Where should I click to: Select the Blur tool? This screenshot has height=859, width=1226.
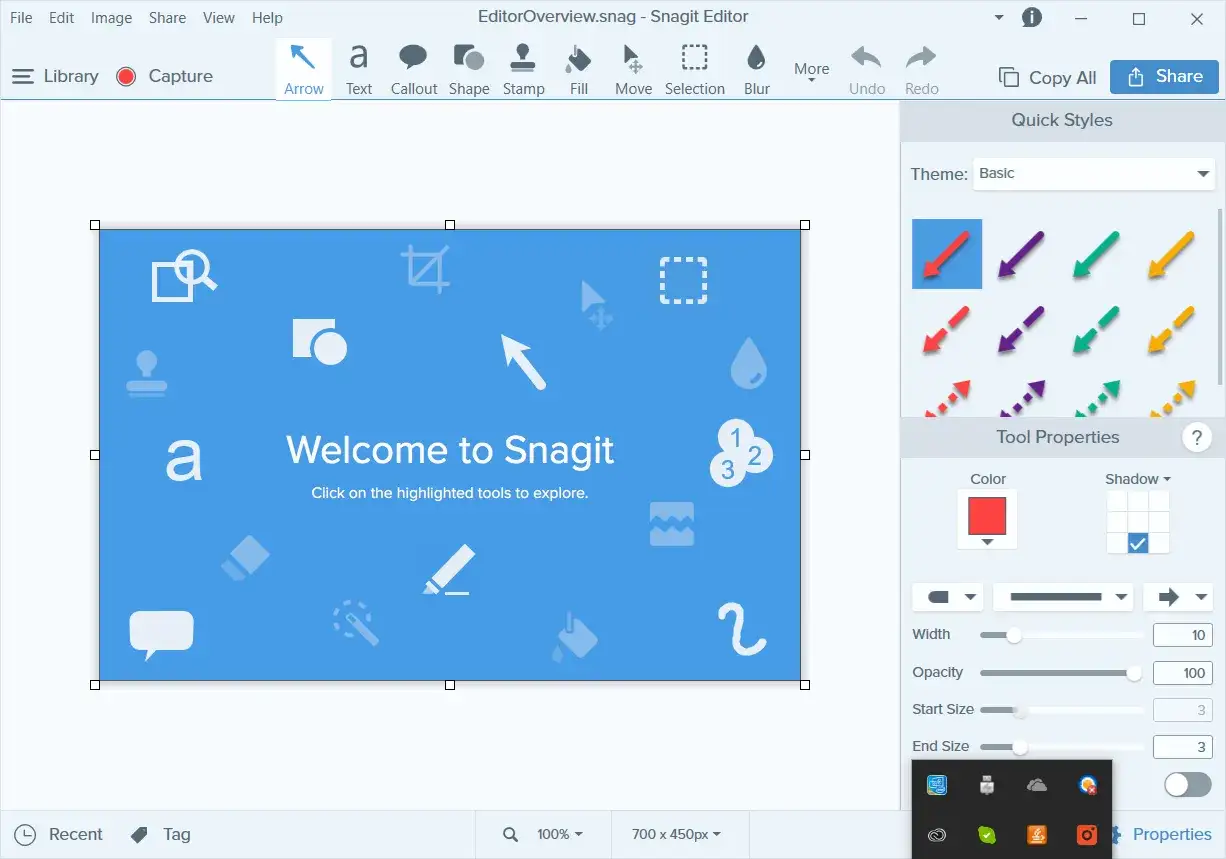[x=756, y=67]
